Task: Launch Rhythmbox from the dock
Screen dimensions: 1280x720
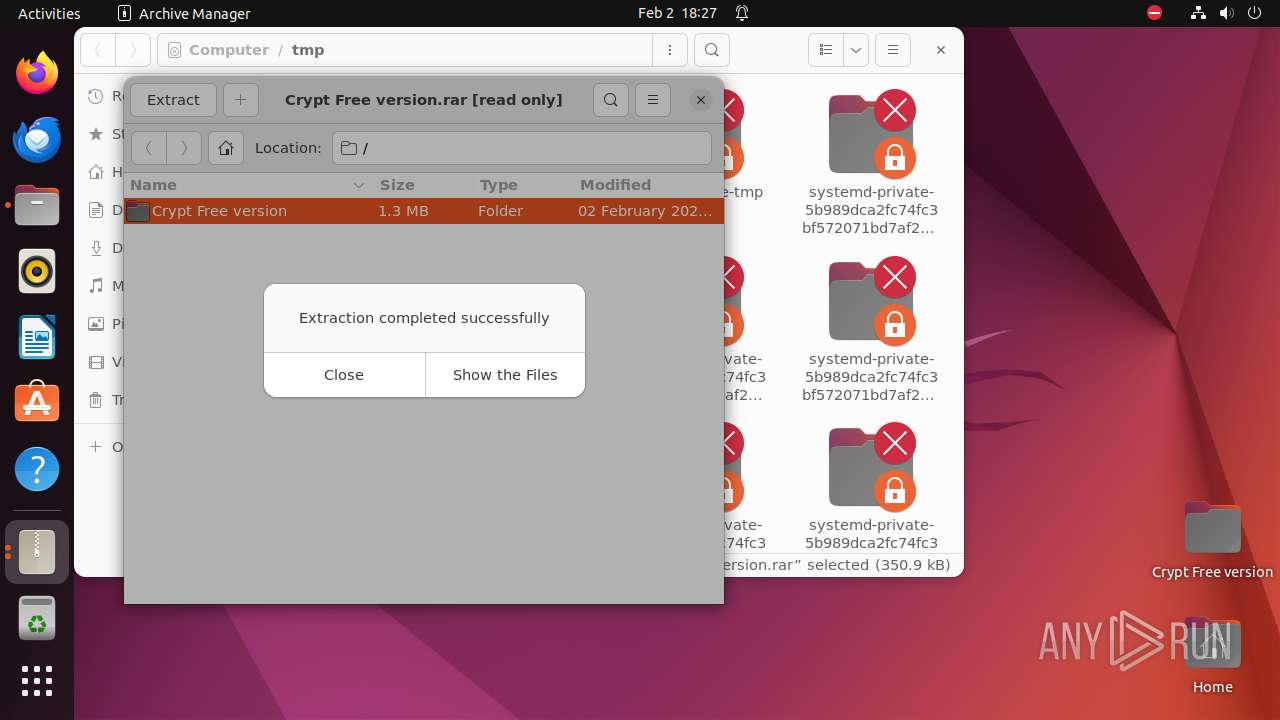Action: click(37, 271)
